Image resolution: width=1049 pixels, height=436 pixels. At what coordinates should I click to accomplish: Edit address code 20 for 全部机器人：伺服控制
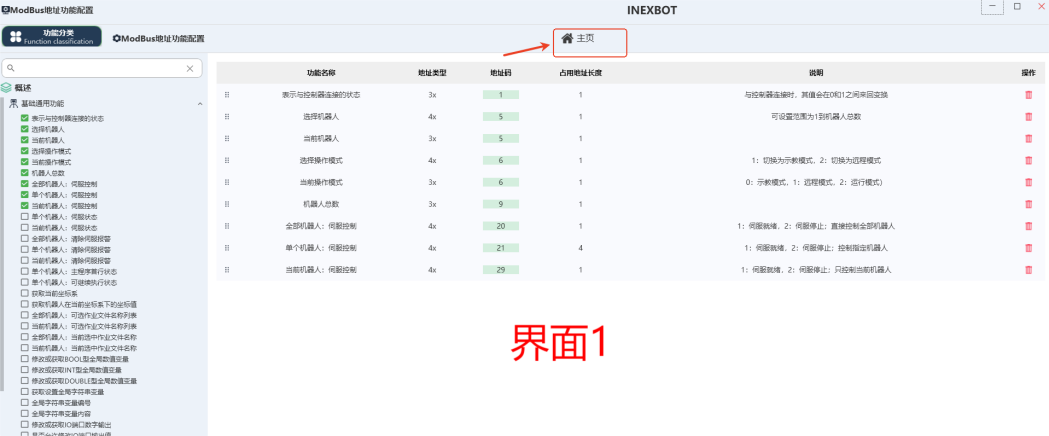[x=500, y=226]
